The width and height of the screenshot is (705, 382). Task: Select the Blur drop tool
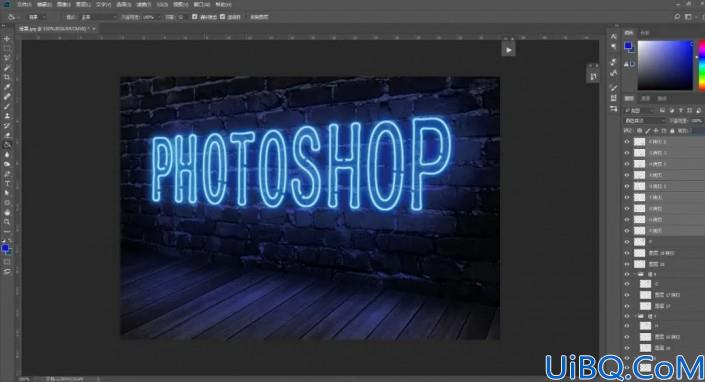[7, 155]
